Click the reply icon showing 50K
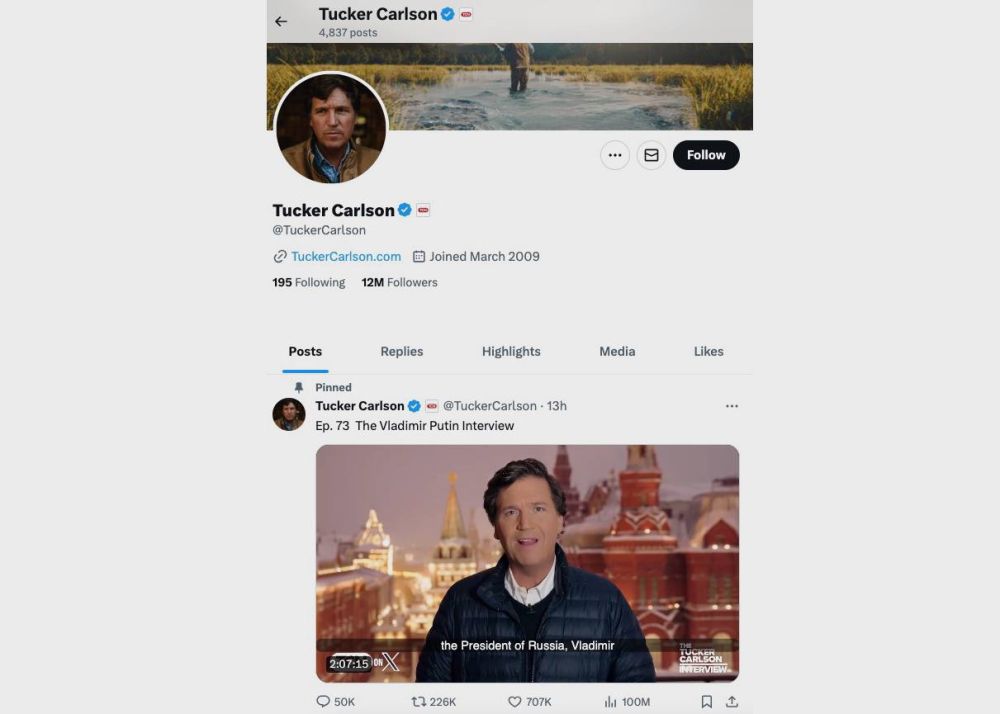Screen dimensions: 1000x714 point(324,702)
